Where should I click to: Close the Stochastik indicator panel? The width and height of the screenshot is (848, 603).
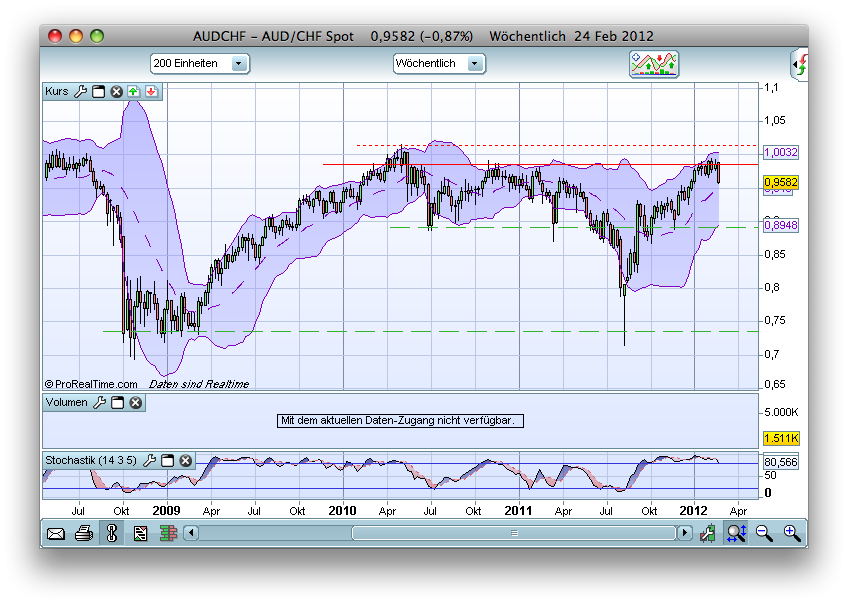coord(186,460)
